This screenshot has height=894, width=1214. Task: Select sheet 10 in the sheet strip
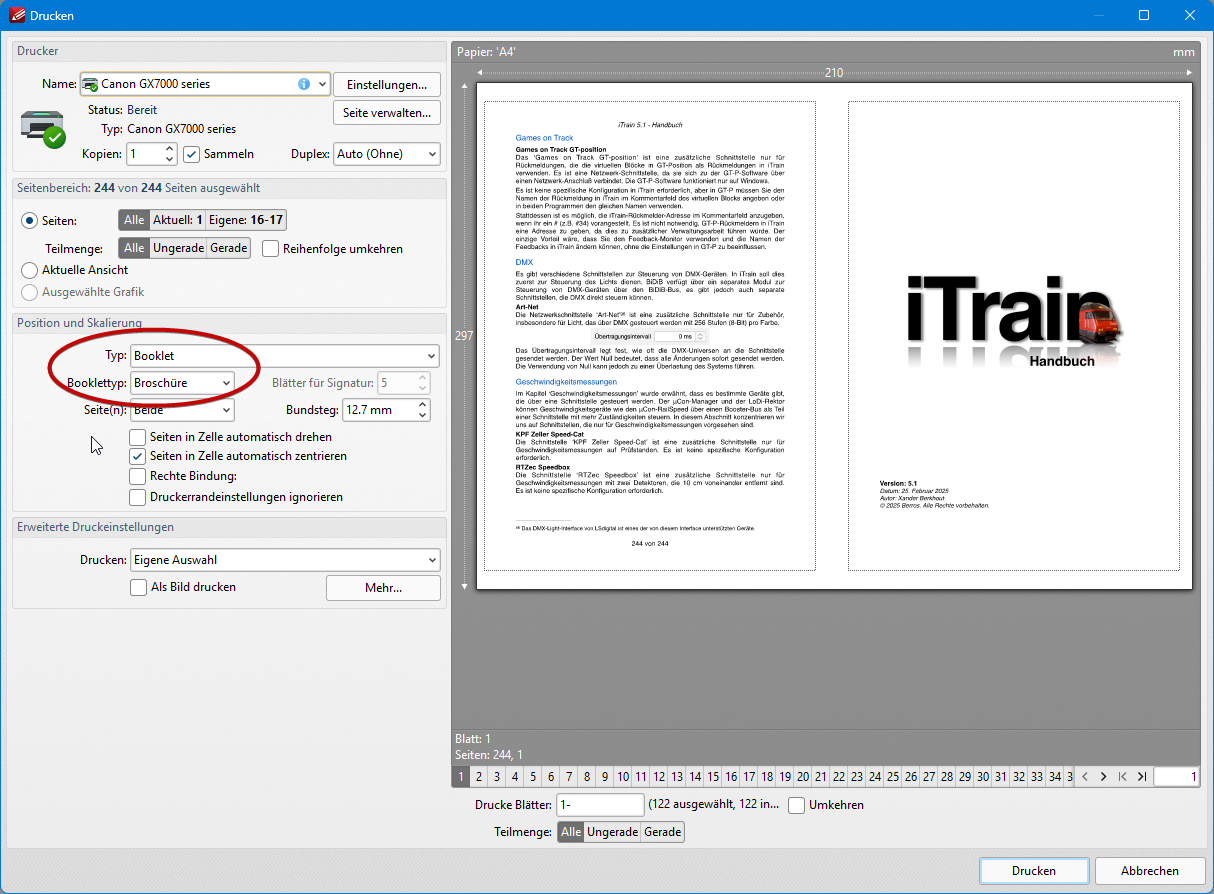point(622,777)
